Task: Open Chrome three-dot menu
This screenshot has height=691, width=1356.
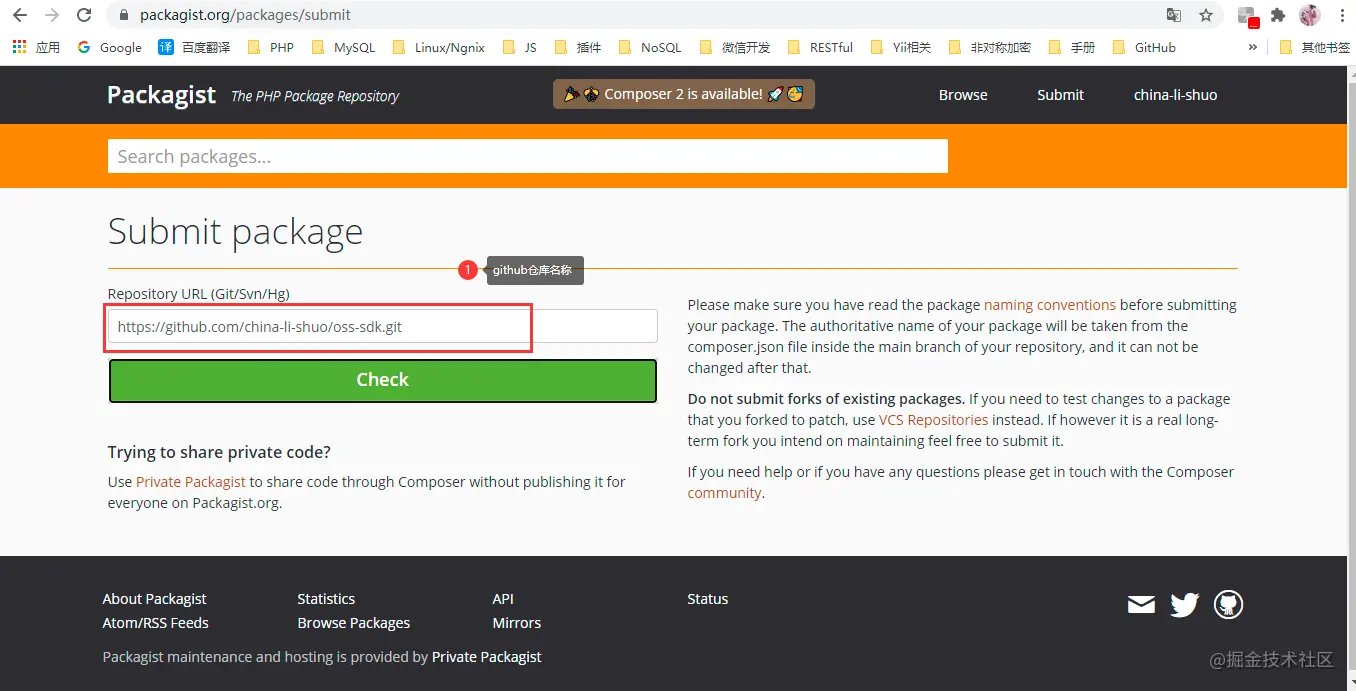Action: 1342,15
